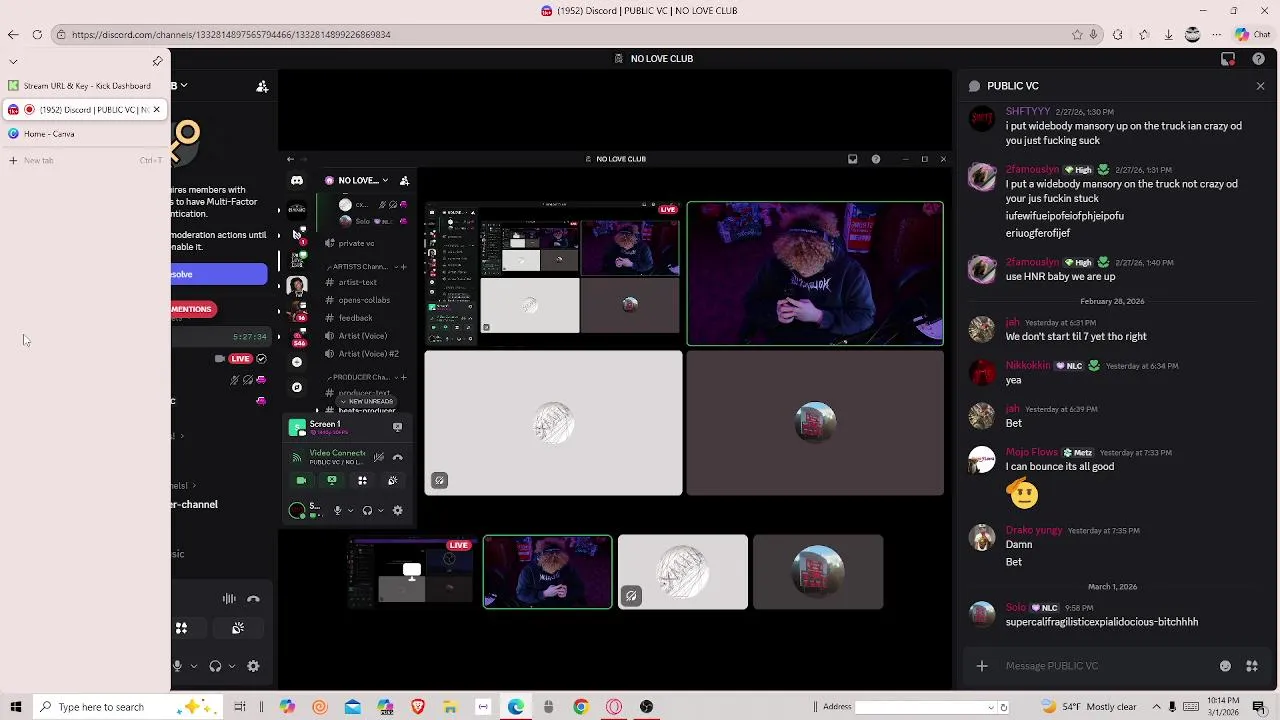The image size is (1280, 720).
Task: Toggle headphones deafen in outer Discord panel
Action: [215, 666]
